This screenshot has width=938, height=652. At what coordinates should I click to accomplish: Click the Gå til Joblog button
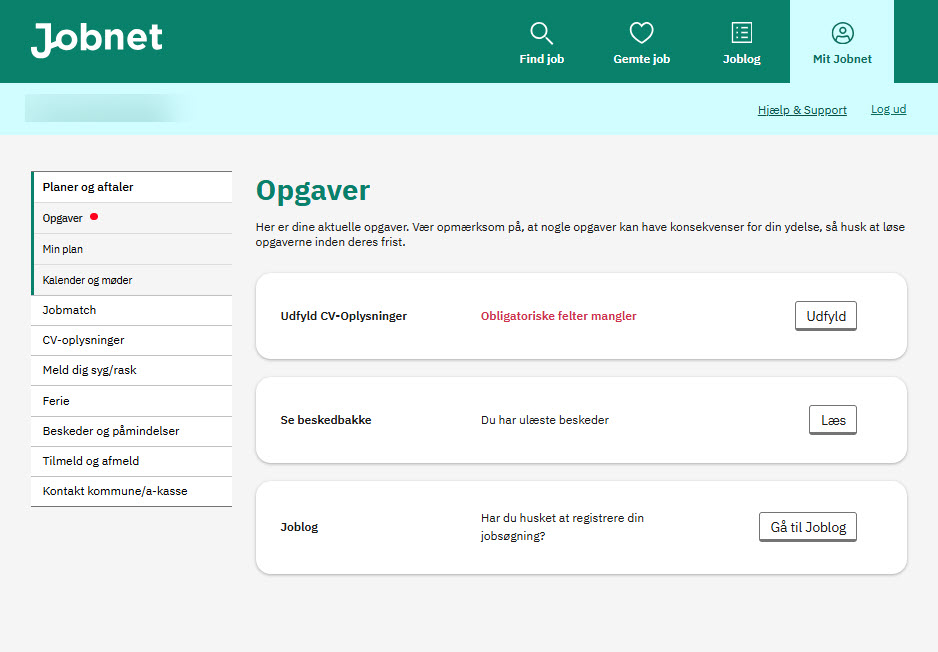pyautogui.click(x=808, y=527)
